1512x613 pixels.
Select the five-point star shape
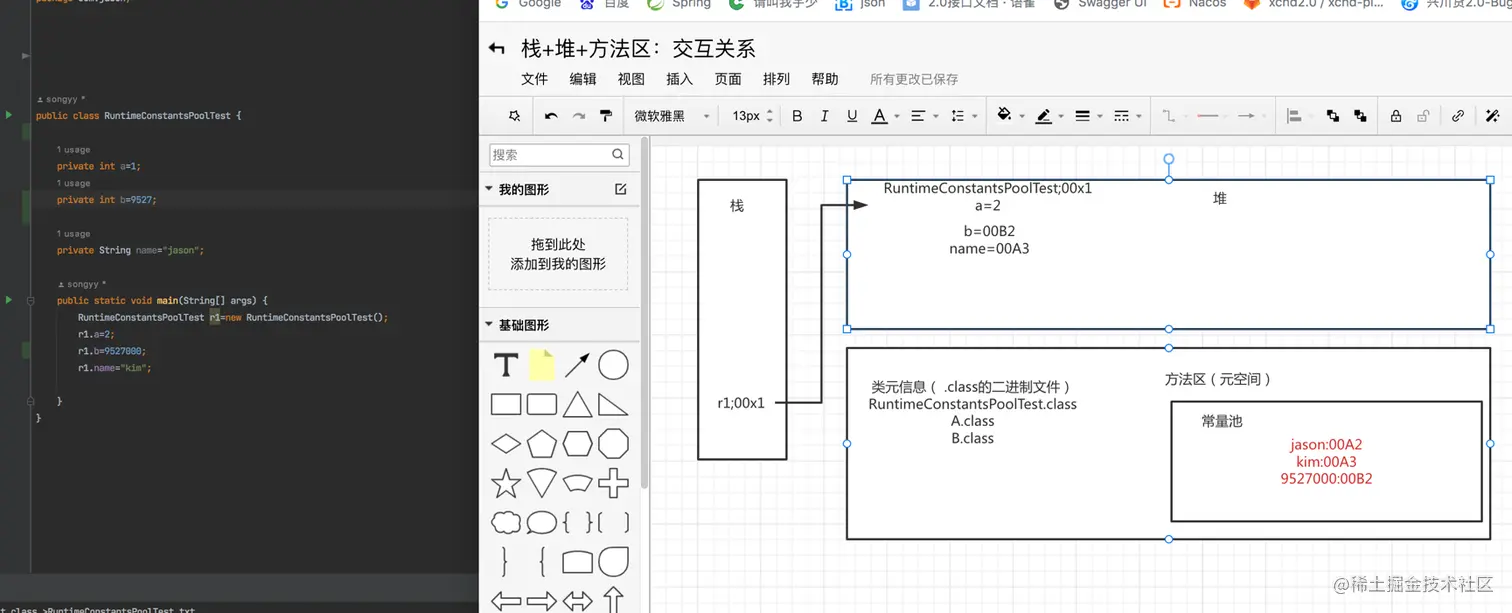pos(506,483)
